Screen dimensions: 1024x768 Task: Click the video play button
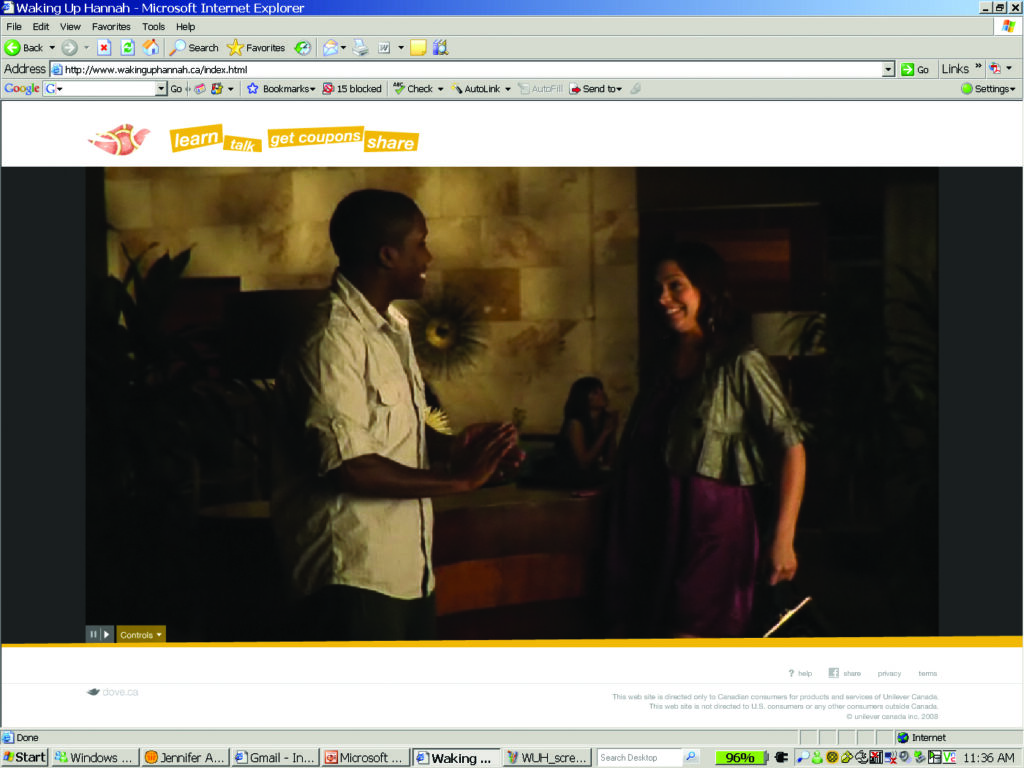107,634
